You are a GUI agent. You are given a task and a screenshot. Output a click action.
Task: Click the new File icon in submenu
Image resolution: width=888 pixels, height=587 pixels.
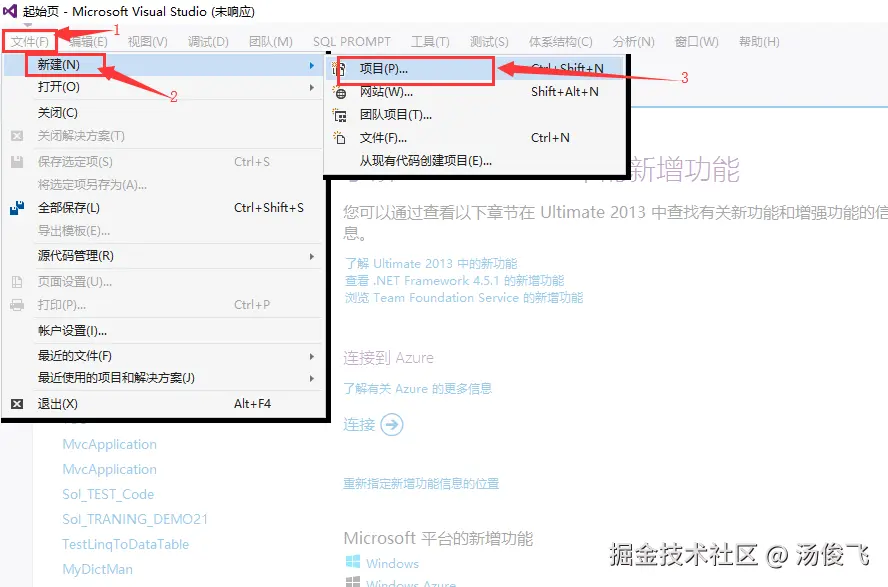click(x=340, y=138)
